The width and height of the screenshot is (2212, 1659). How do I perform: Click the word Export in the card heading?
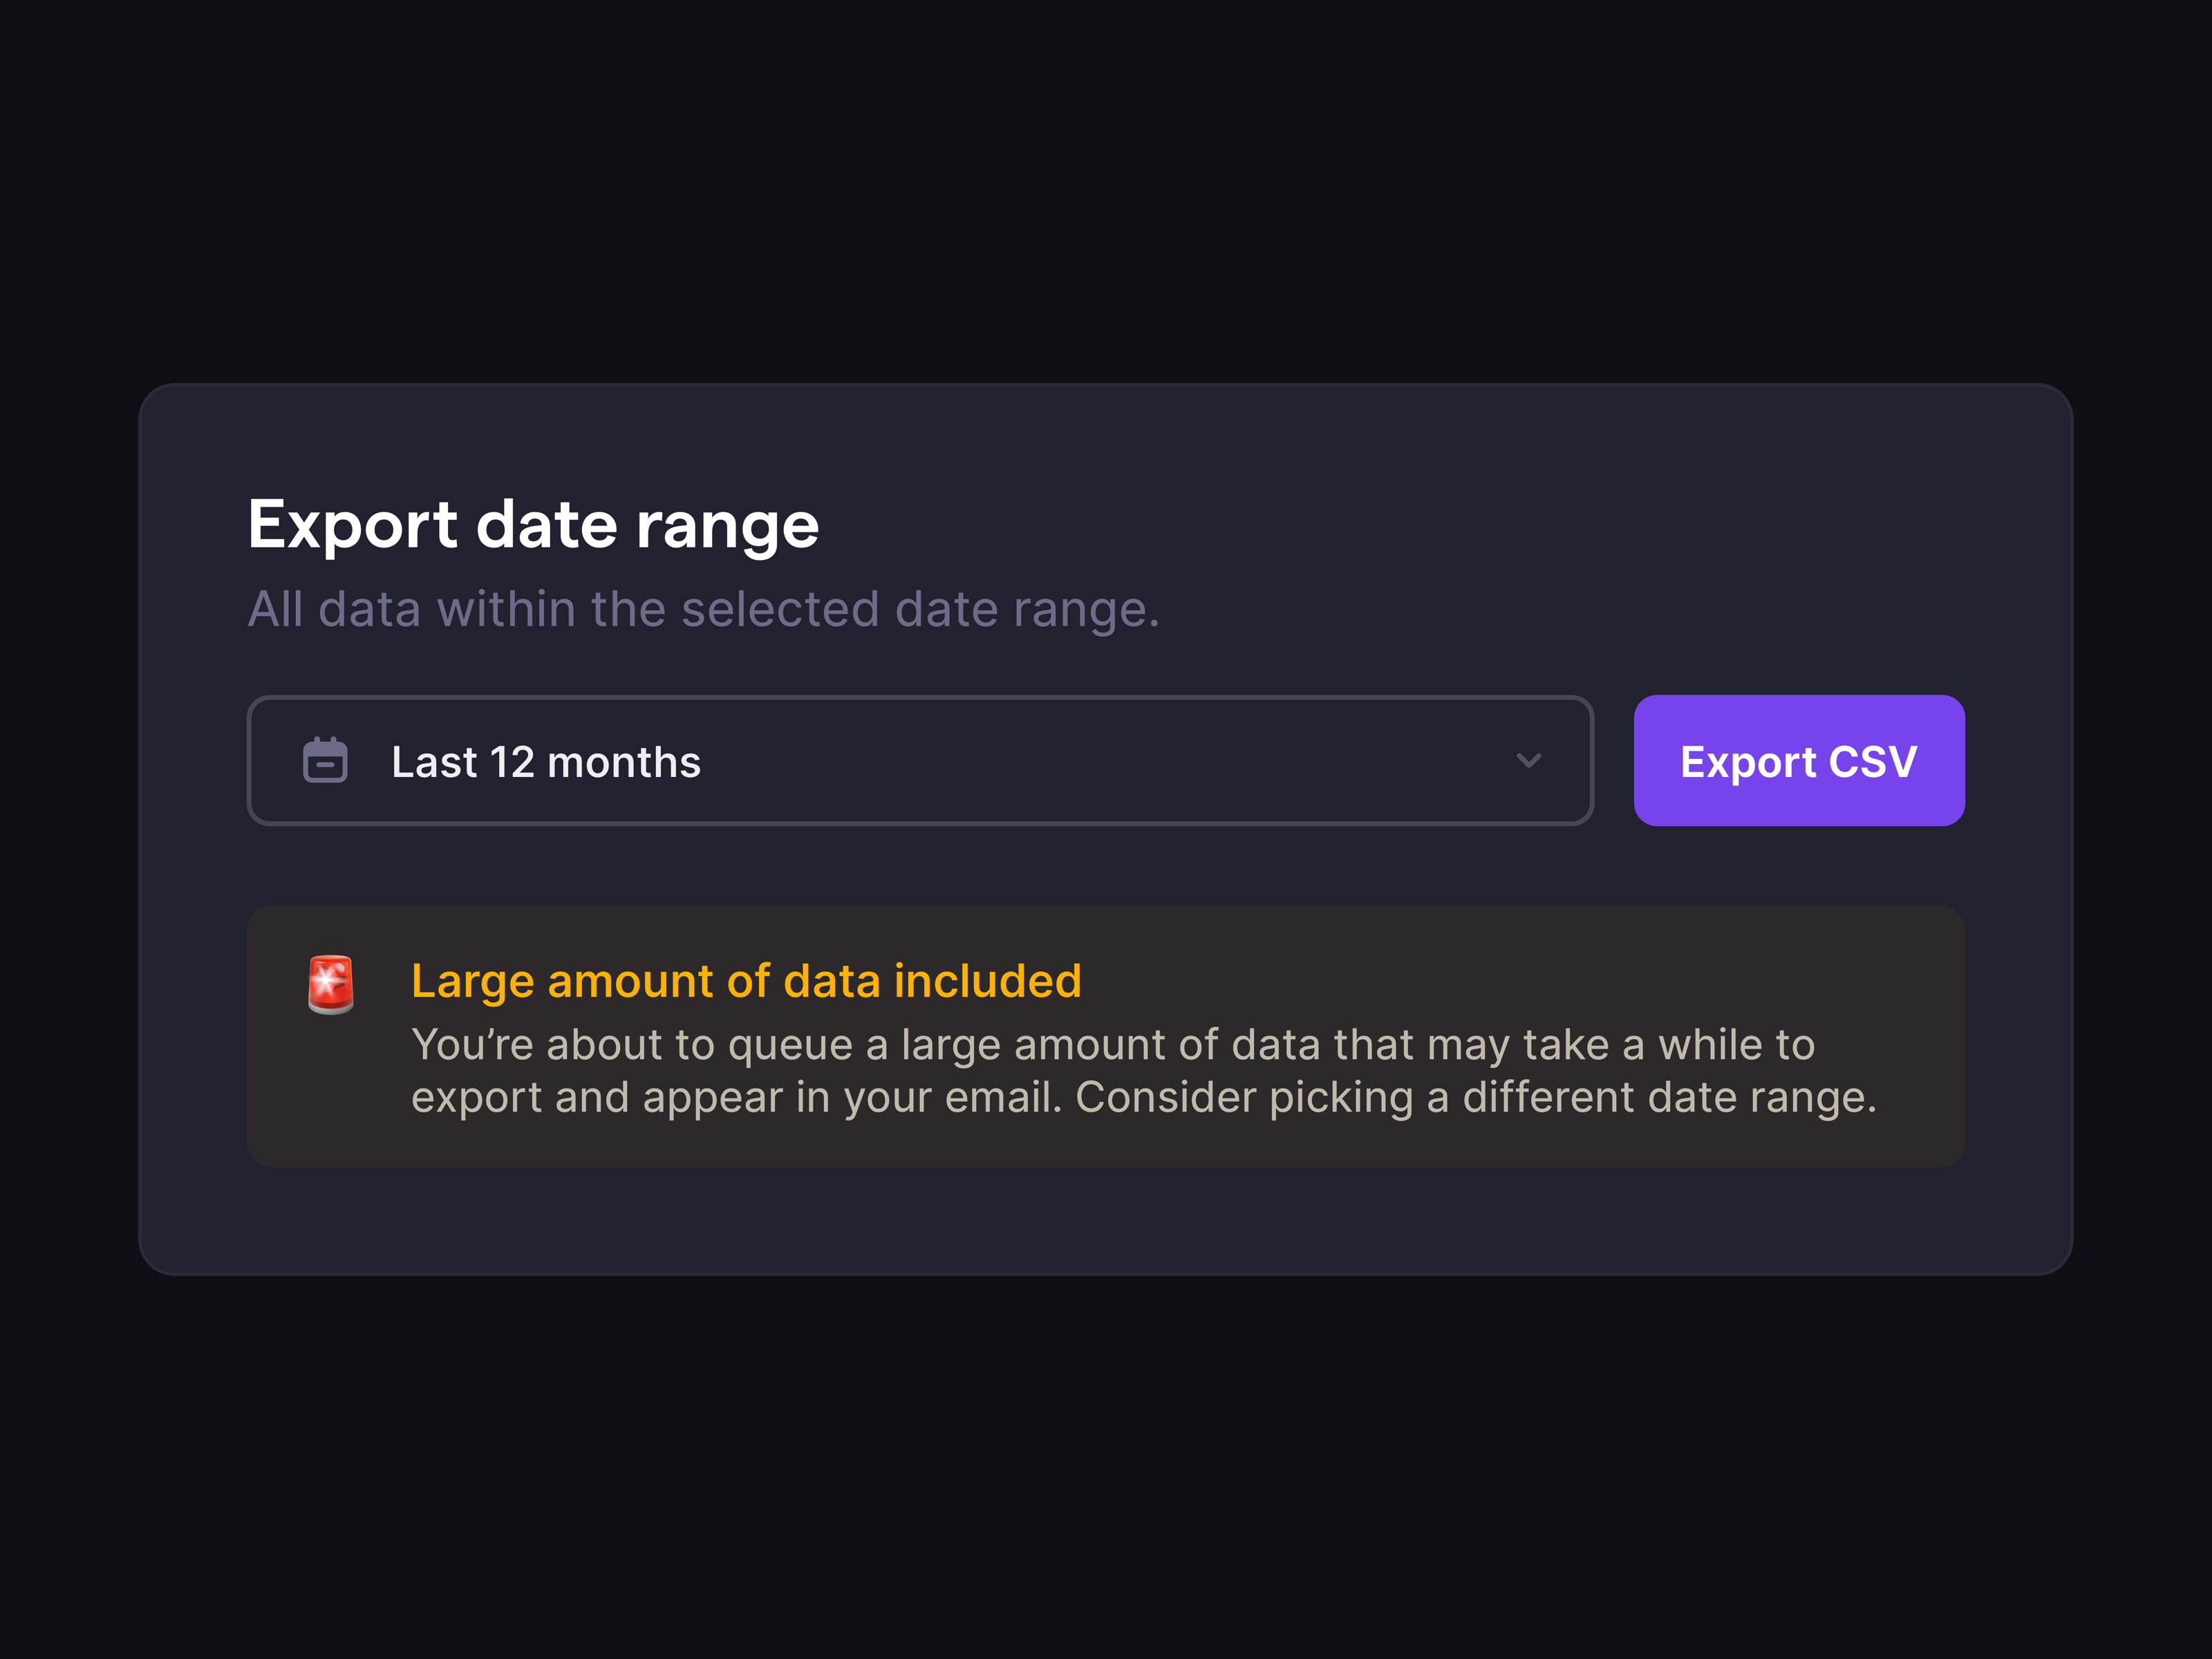[353, 526]
